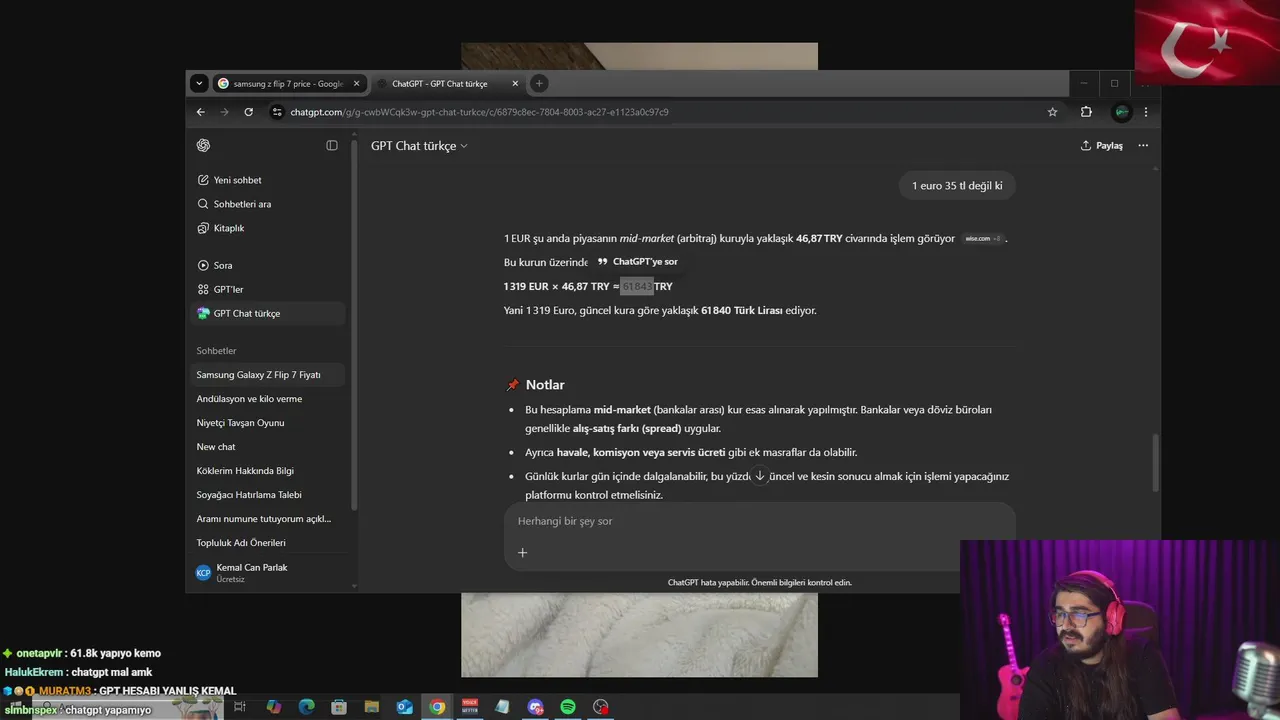Click the chatgpt.com address bar URL
Image resolution: width=1280 pixels, height=720 pixels.
479,112
